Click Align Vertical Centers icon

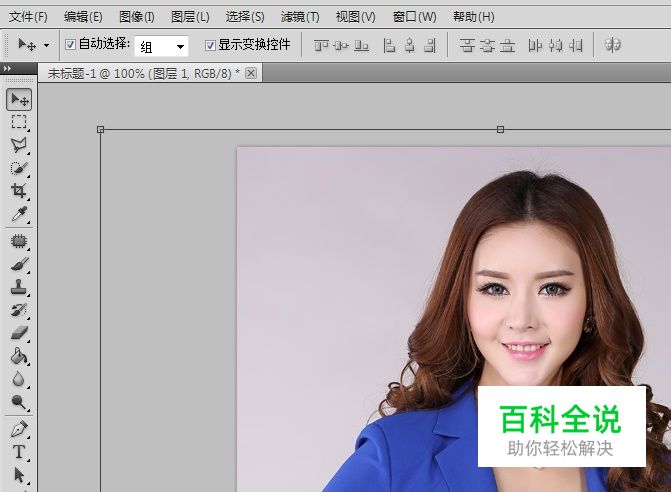tap(341, 45)
